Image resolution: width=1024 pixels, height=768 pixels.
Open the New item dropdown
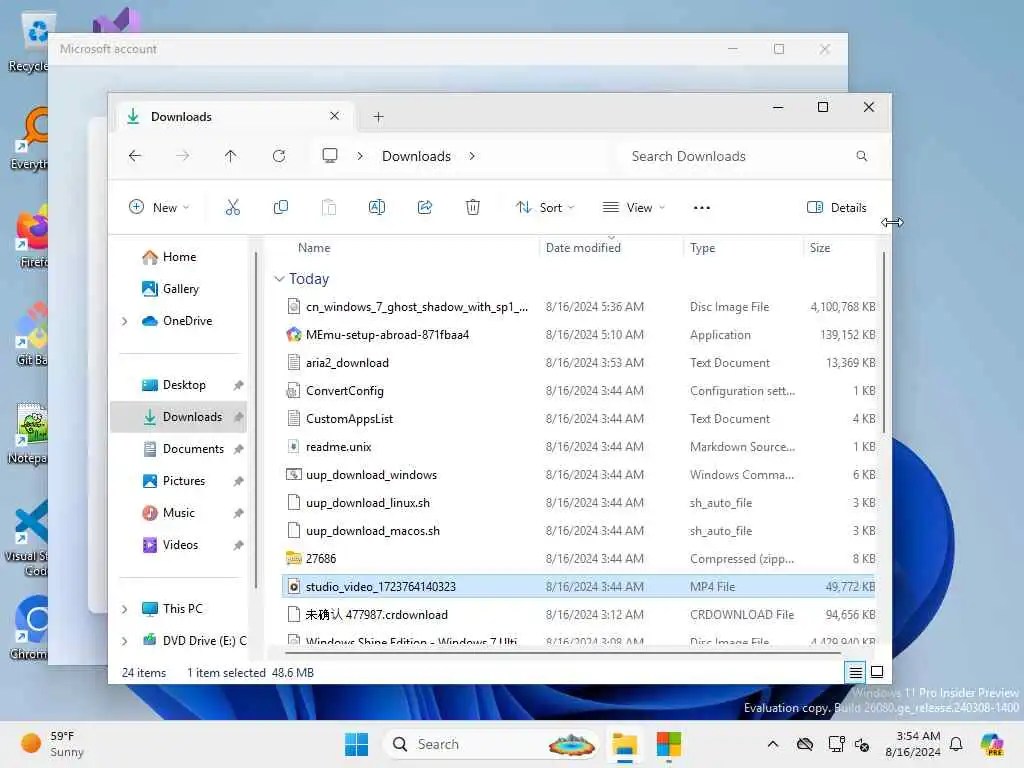(159, 208)
